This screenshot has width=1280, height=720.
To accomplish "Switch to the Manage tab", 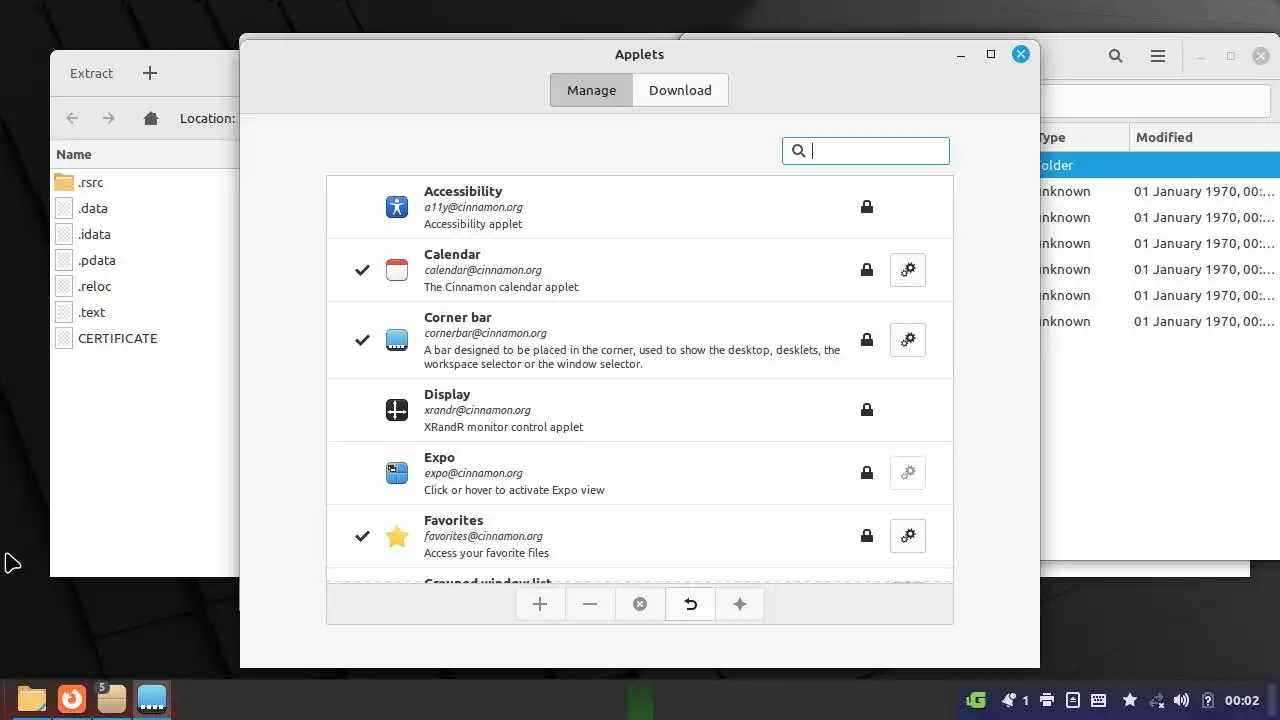I will coord(591,90).
